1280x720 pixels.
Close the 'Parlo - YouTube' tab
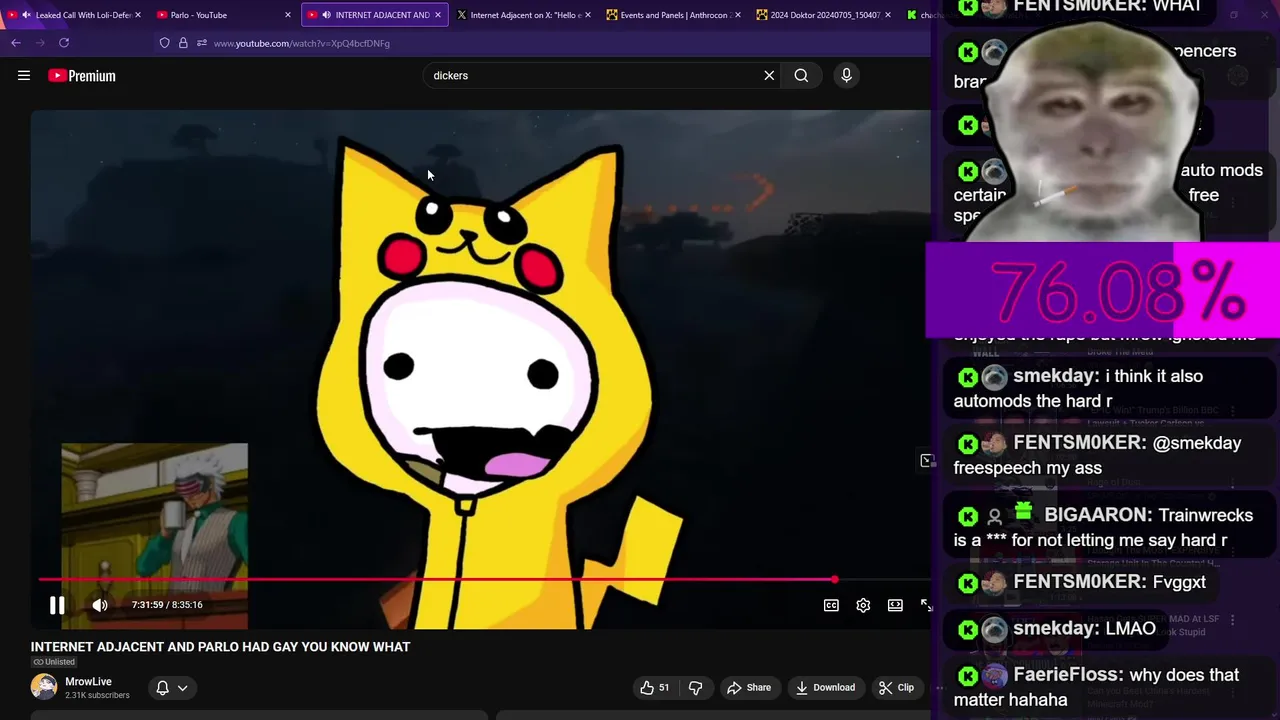(x=287, y=15)
